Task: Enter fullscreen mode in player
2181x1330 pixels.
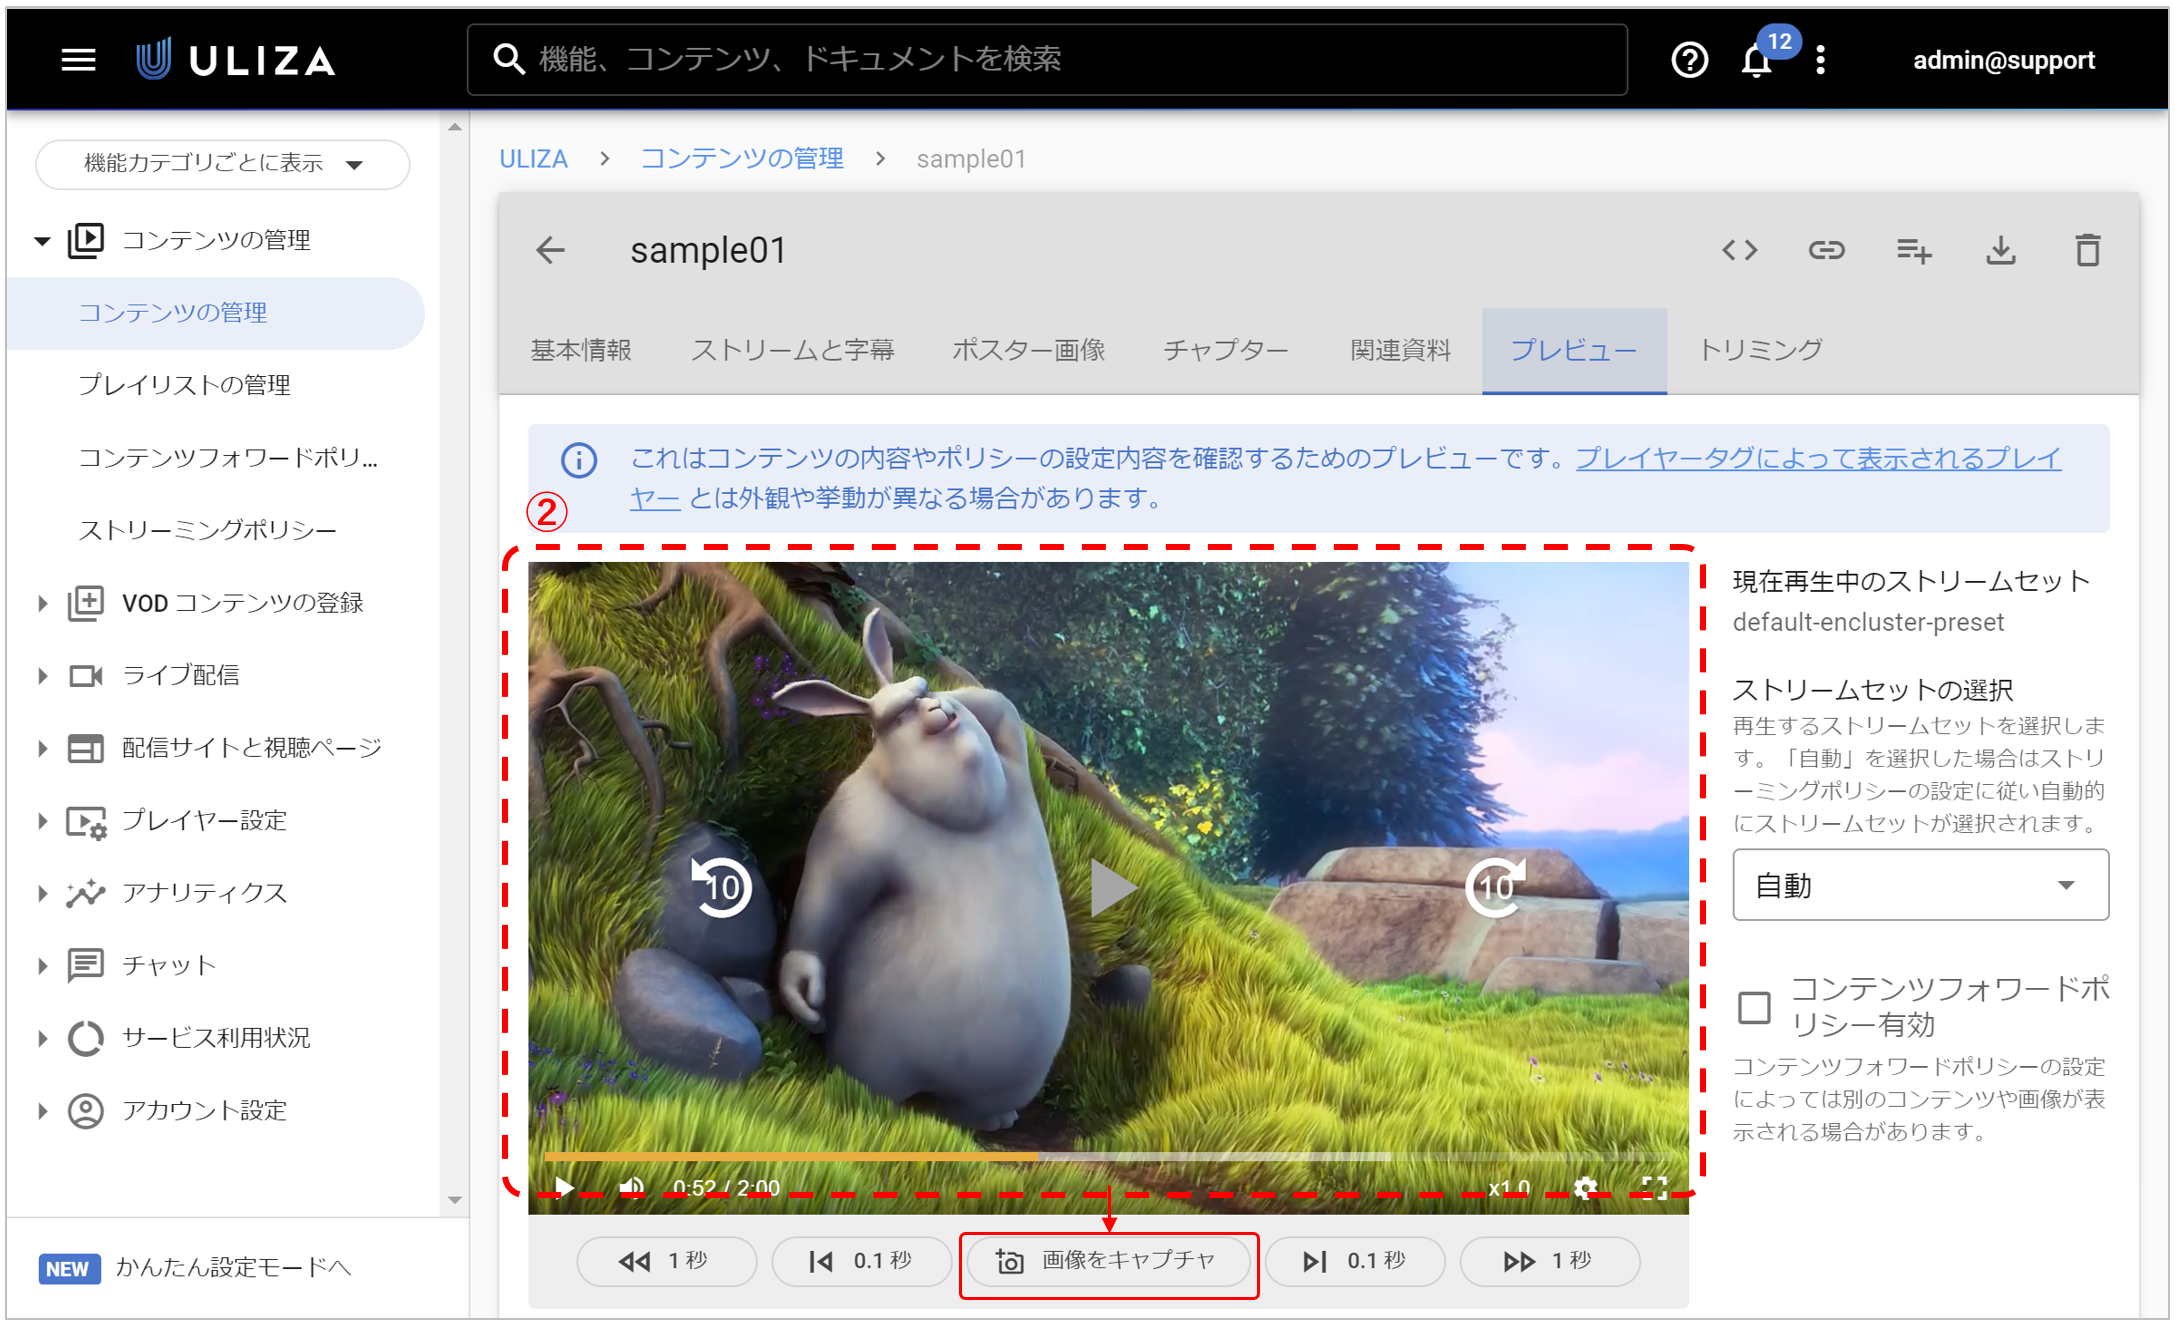Action: coord(1654,1187)
